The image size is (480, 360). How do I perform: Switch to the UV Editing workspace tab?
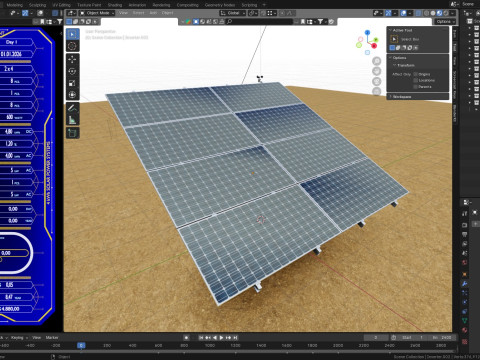(62, 5)
